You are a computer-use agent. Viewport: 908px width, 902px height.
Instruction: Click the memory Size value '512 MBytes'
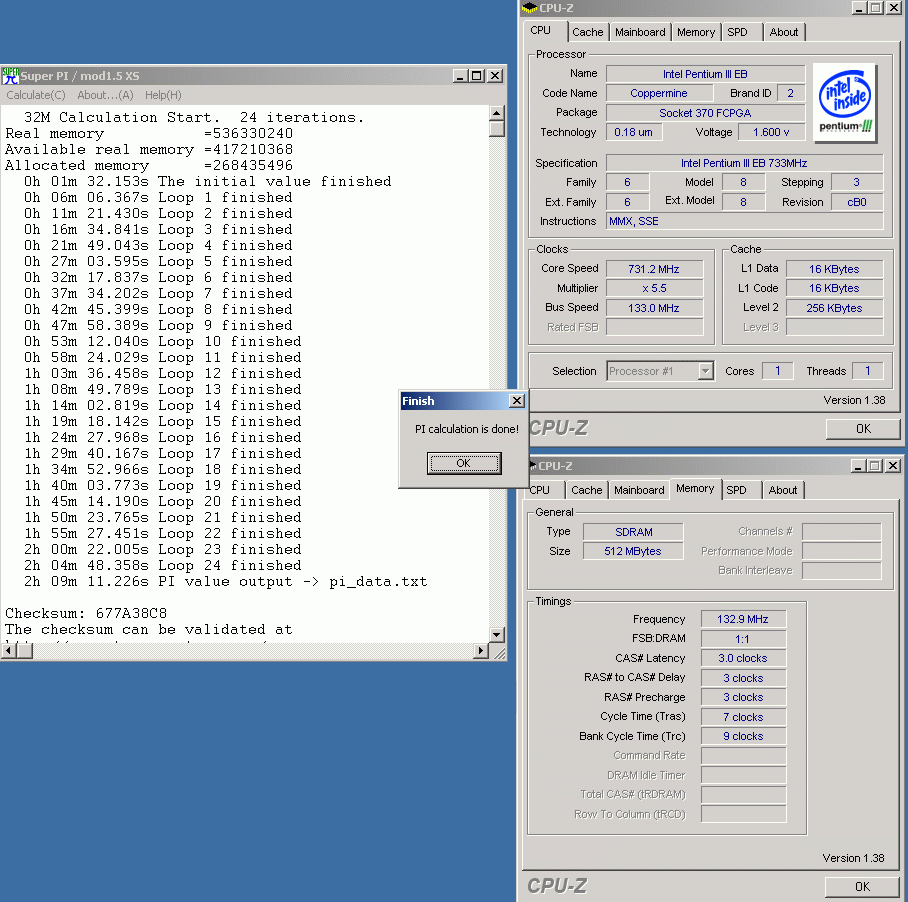pos(634,551)
